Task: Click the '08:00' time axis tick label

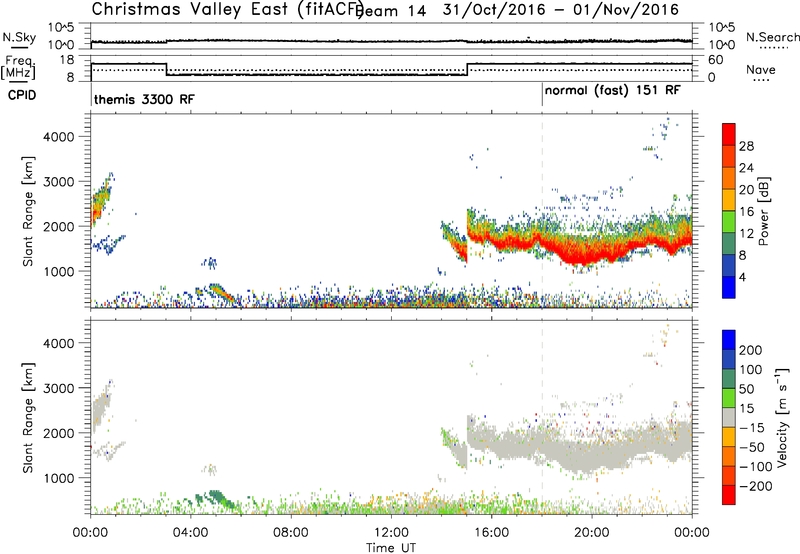Action: (x=291, y=533)
